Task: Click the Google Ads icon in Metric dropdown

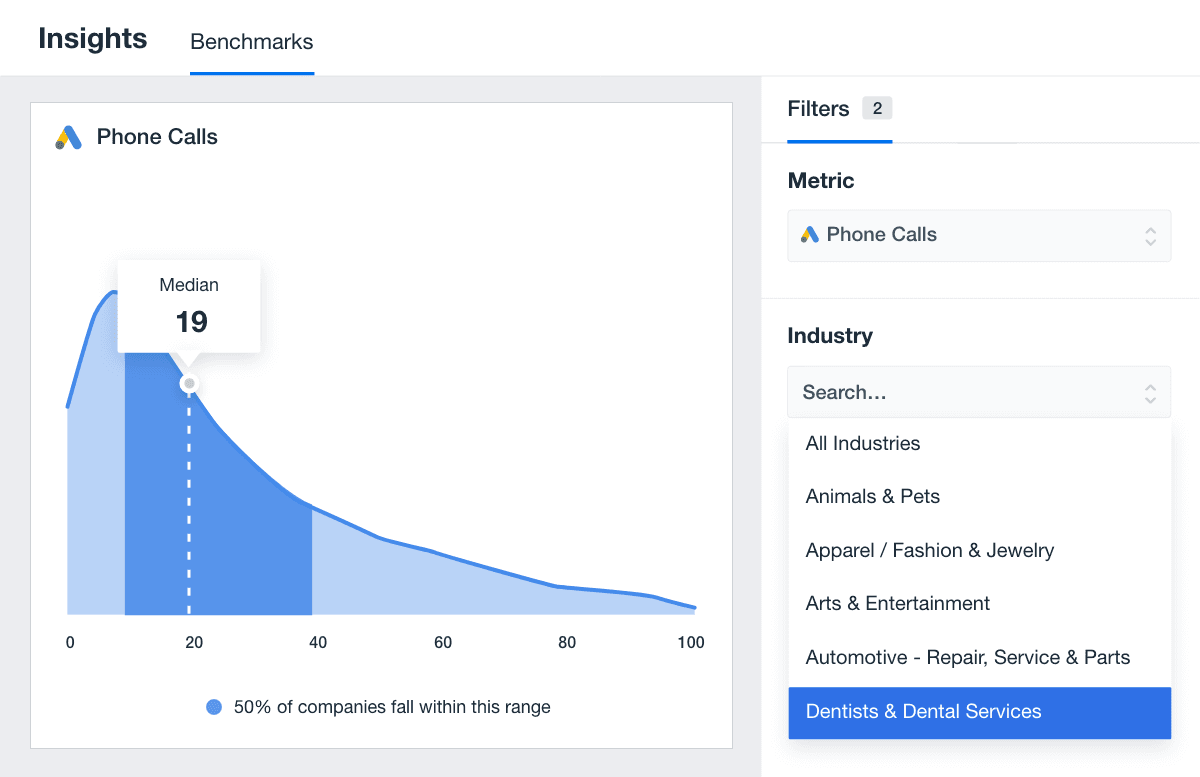Action: click(x=810, y=235)
